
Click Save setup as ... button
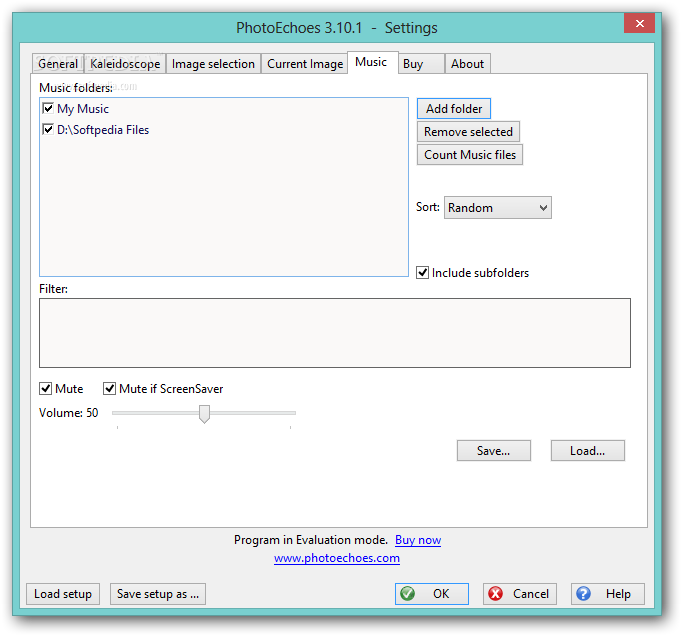click(158, 594)
